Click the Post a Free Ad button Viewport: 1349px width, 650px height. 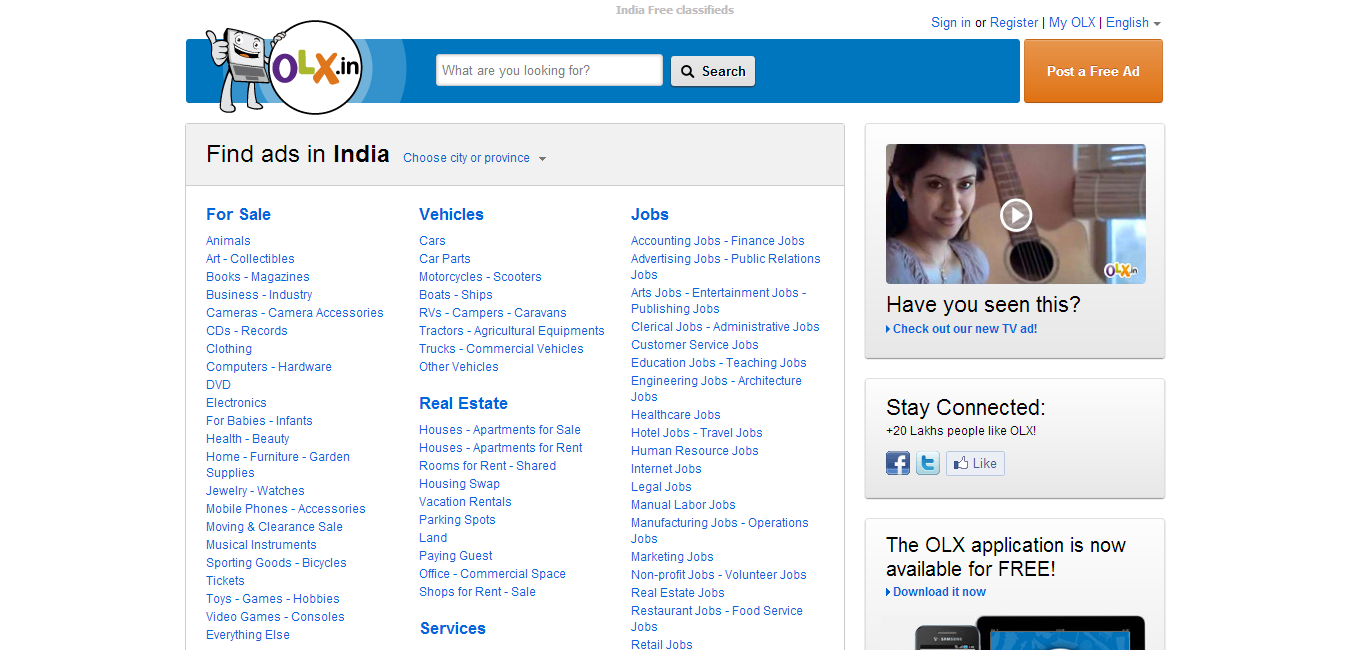click(x=1093, y=71)
